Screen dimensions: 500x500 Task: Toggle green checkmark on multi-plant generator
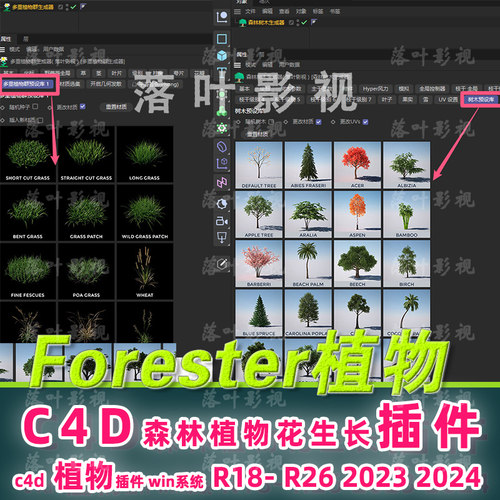(x=73, y=7)
